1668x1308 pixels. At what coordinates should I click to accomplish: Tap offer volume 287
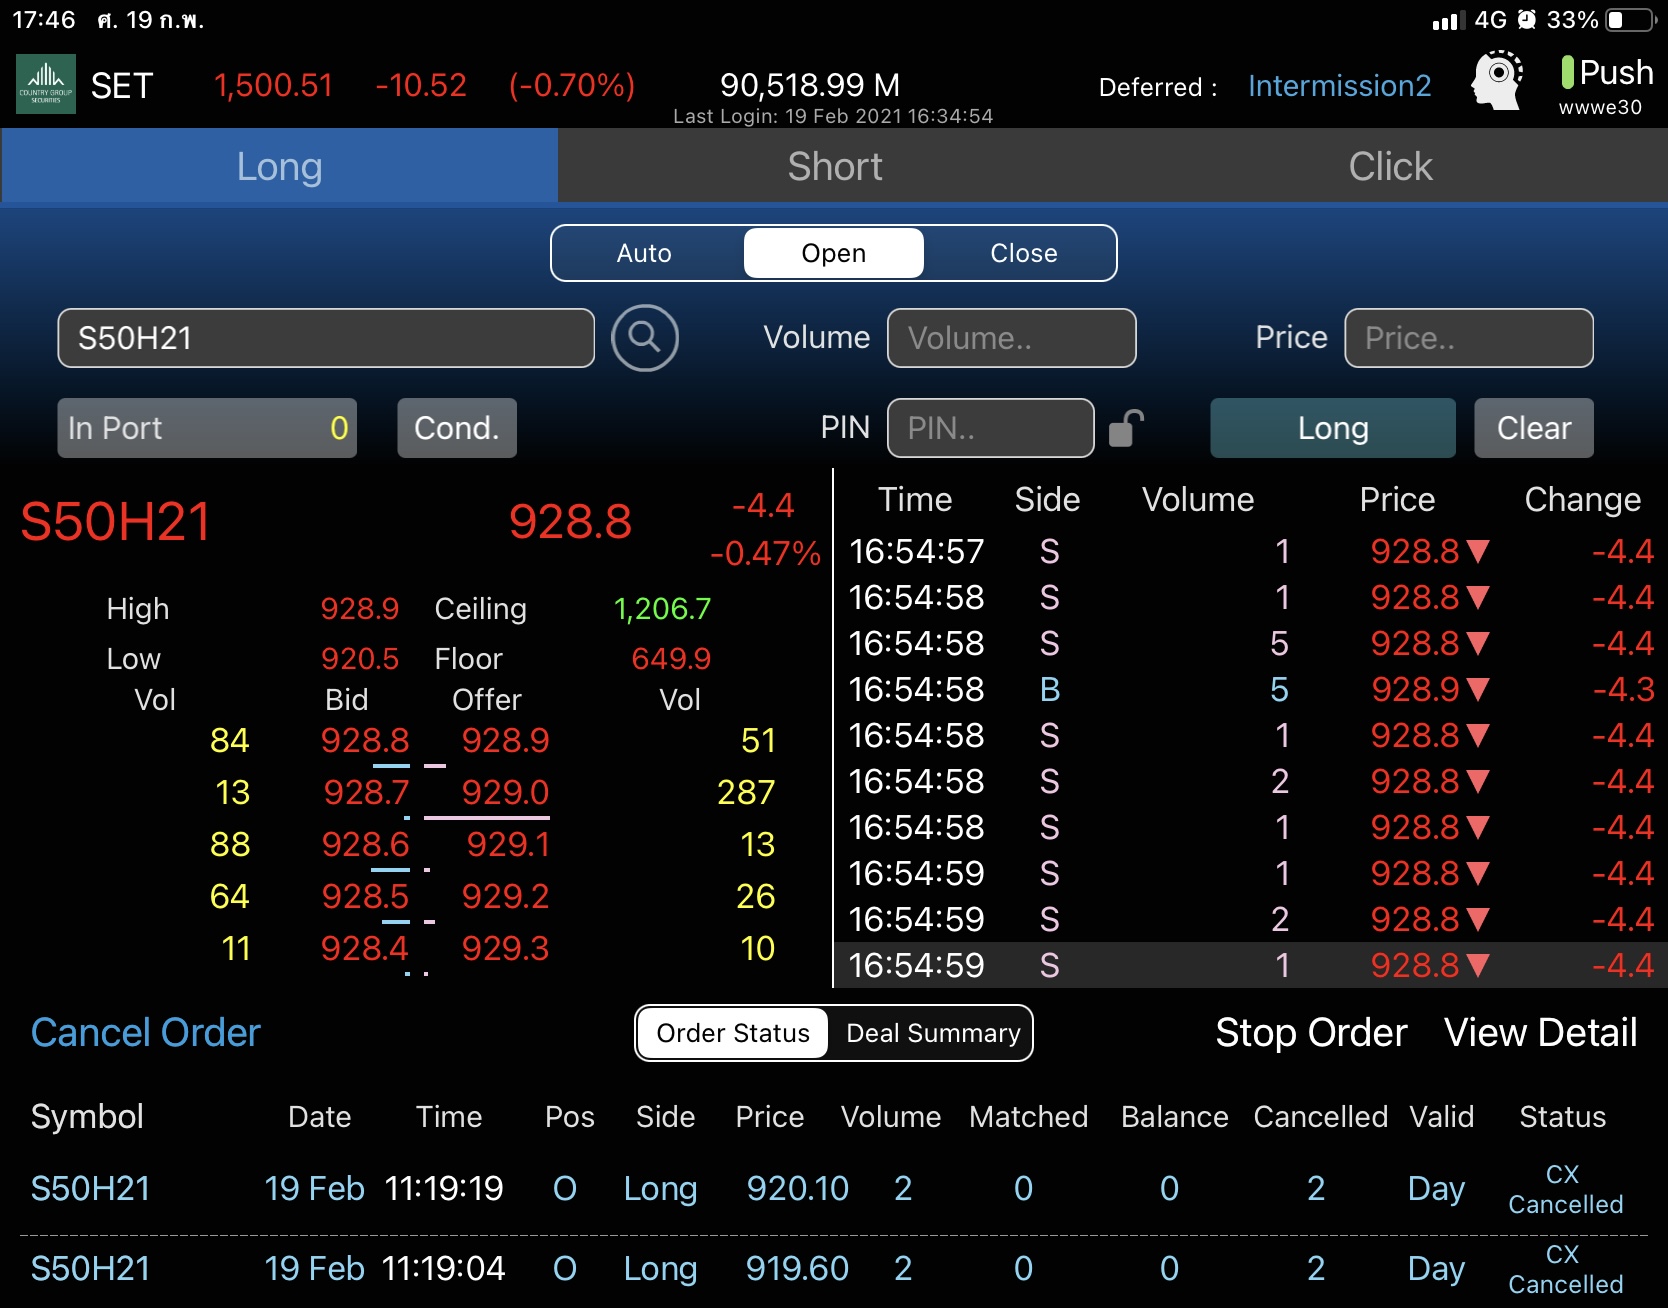(746, 792)
